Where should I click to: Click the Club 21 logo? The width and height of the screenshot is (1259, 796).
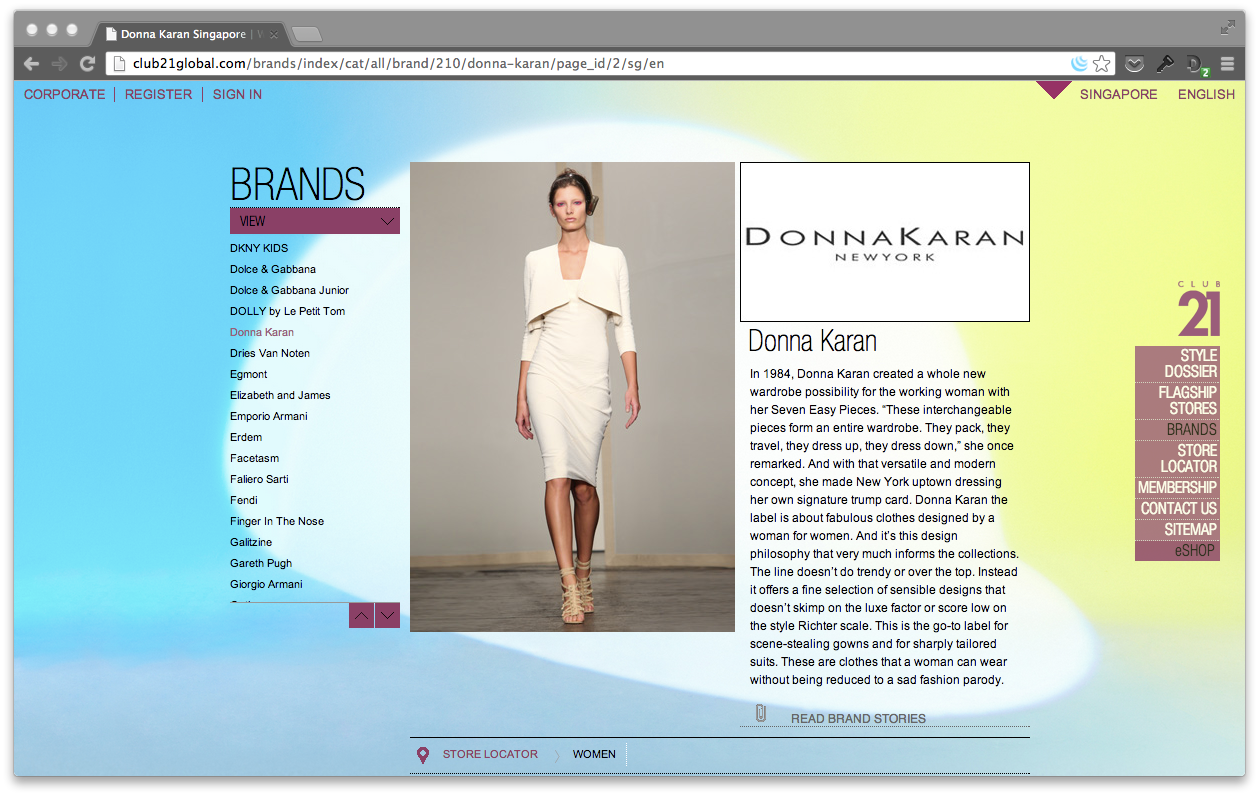pyautogui.click(x=1198, y=309)
